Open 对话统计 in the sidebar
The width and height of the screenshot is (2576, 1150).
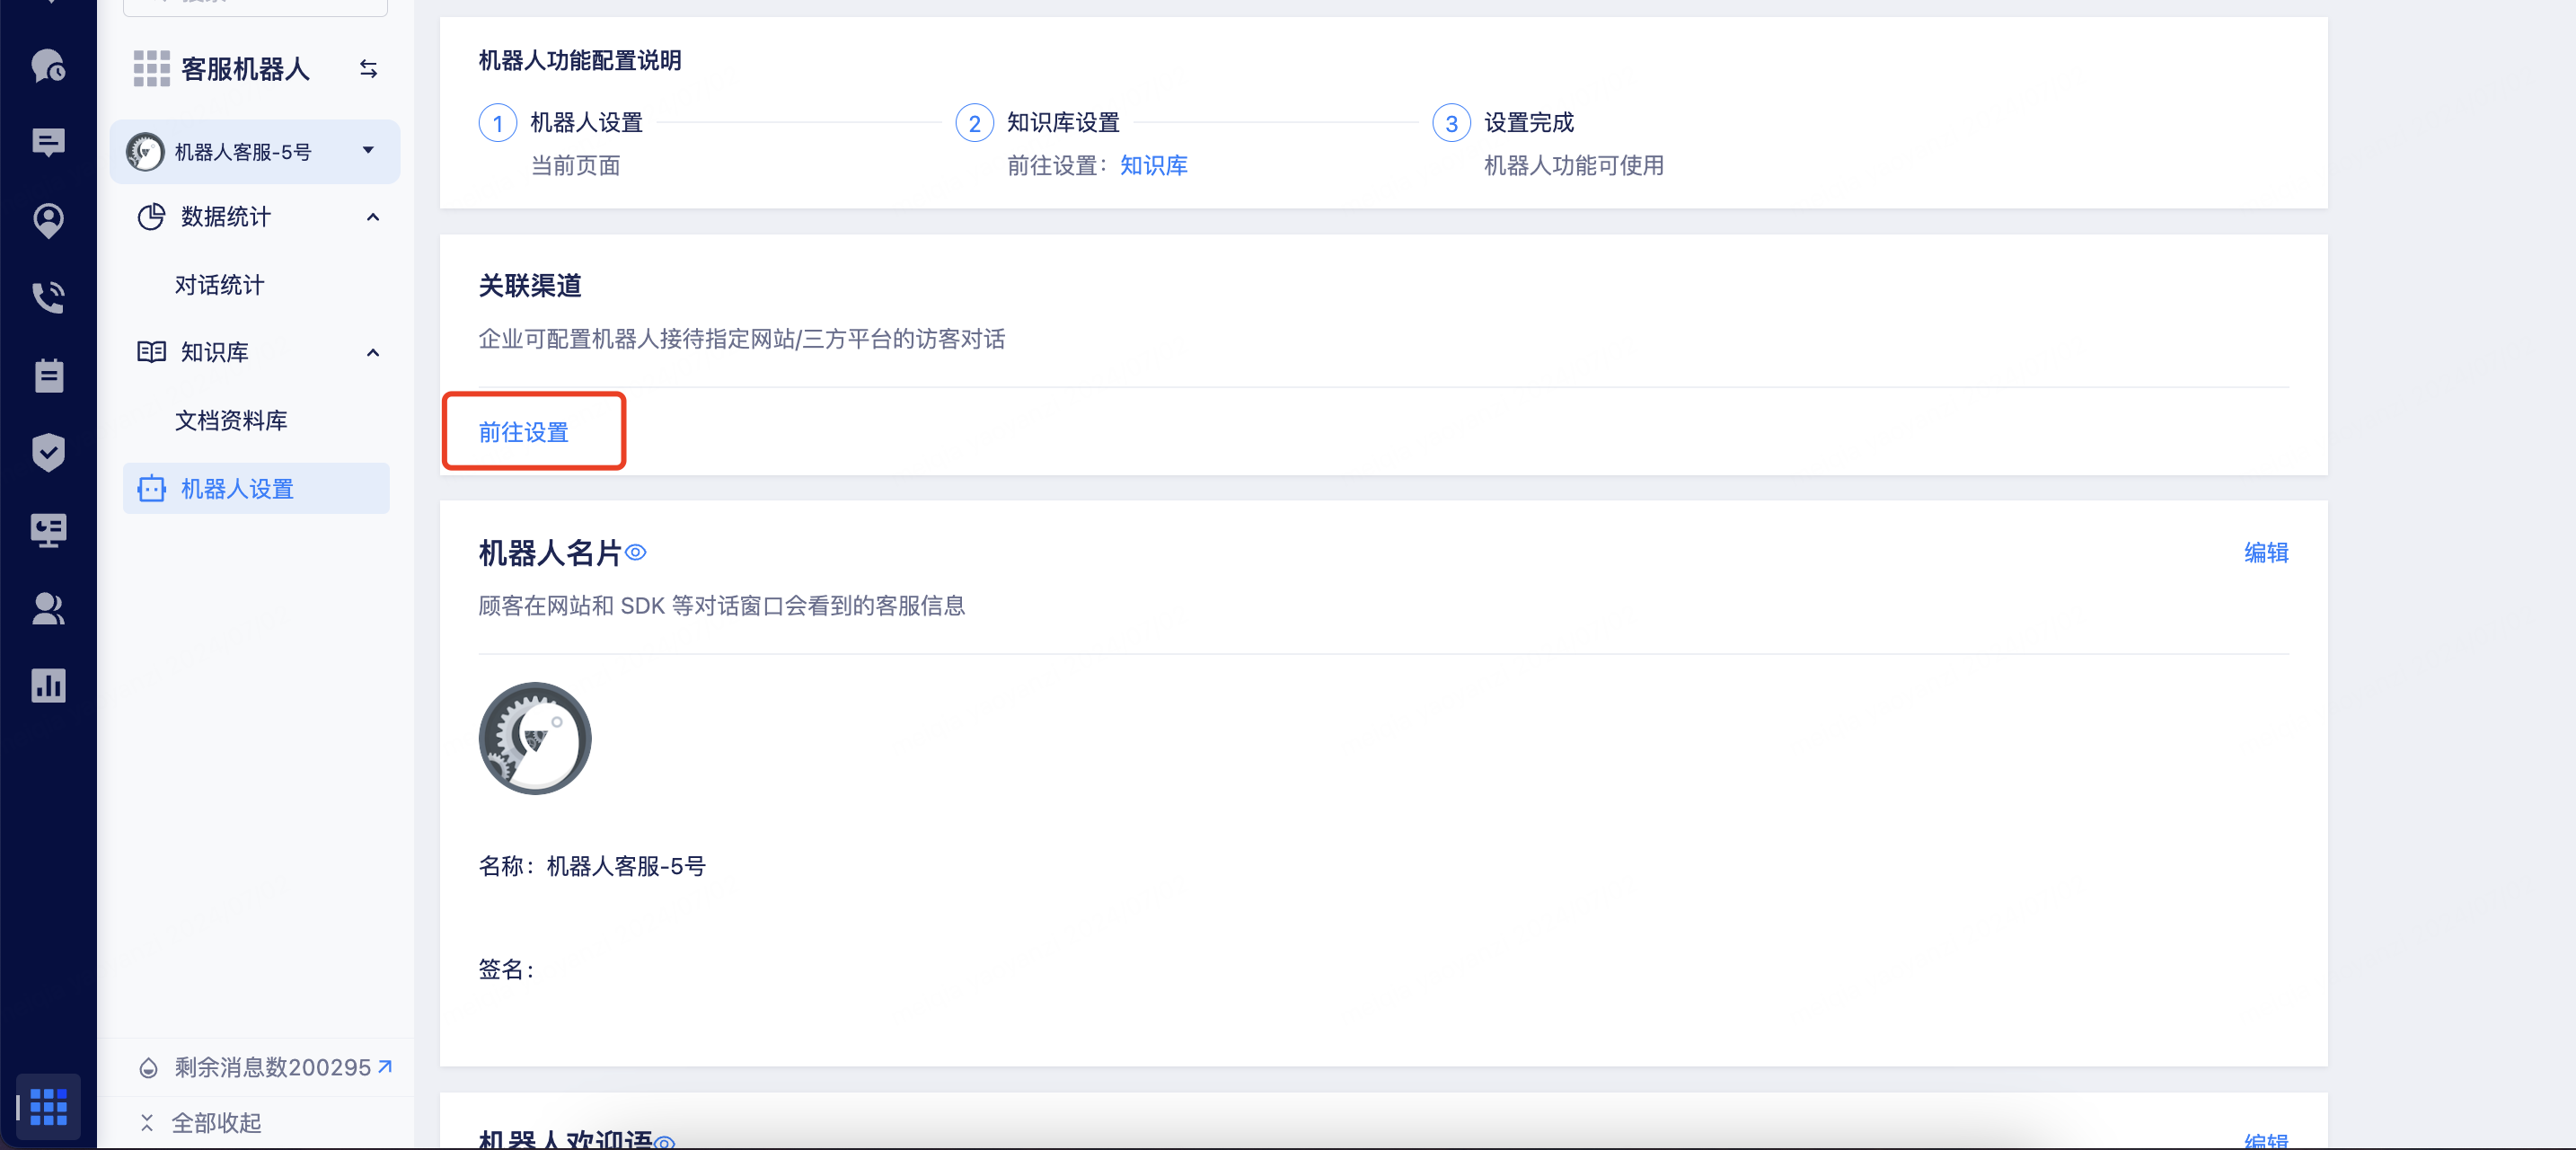tap(219, 285)
